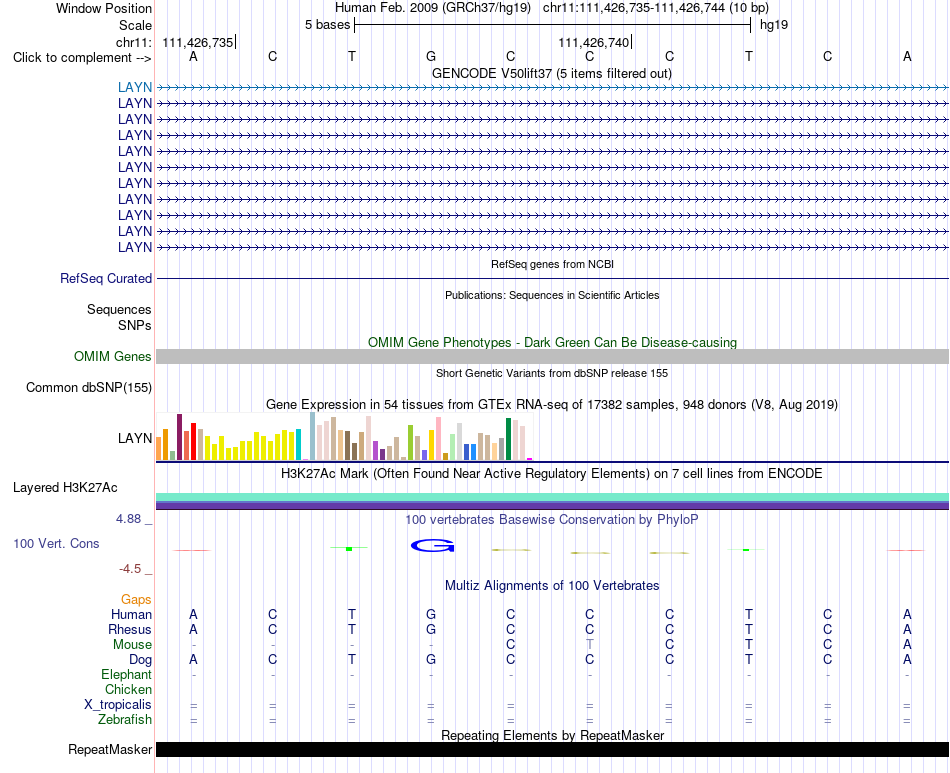The width and height of the screenshot is (950, 773).
Task: Click the 'chr11:' base position label
Action: tap(133, 42)
